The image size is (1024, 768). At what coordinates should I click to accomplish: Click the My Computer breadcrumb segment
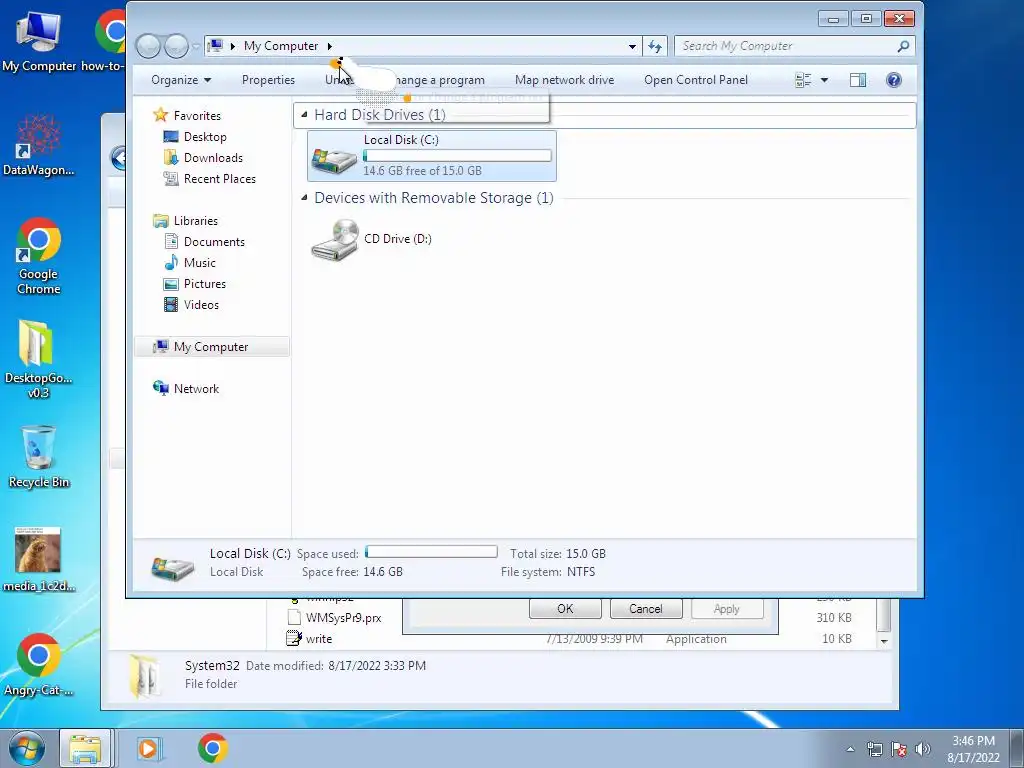[x=281, y=46]
